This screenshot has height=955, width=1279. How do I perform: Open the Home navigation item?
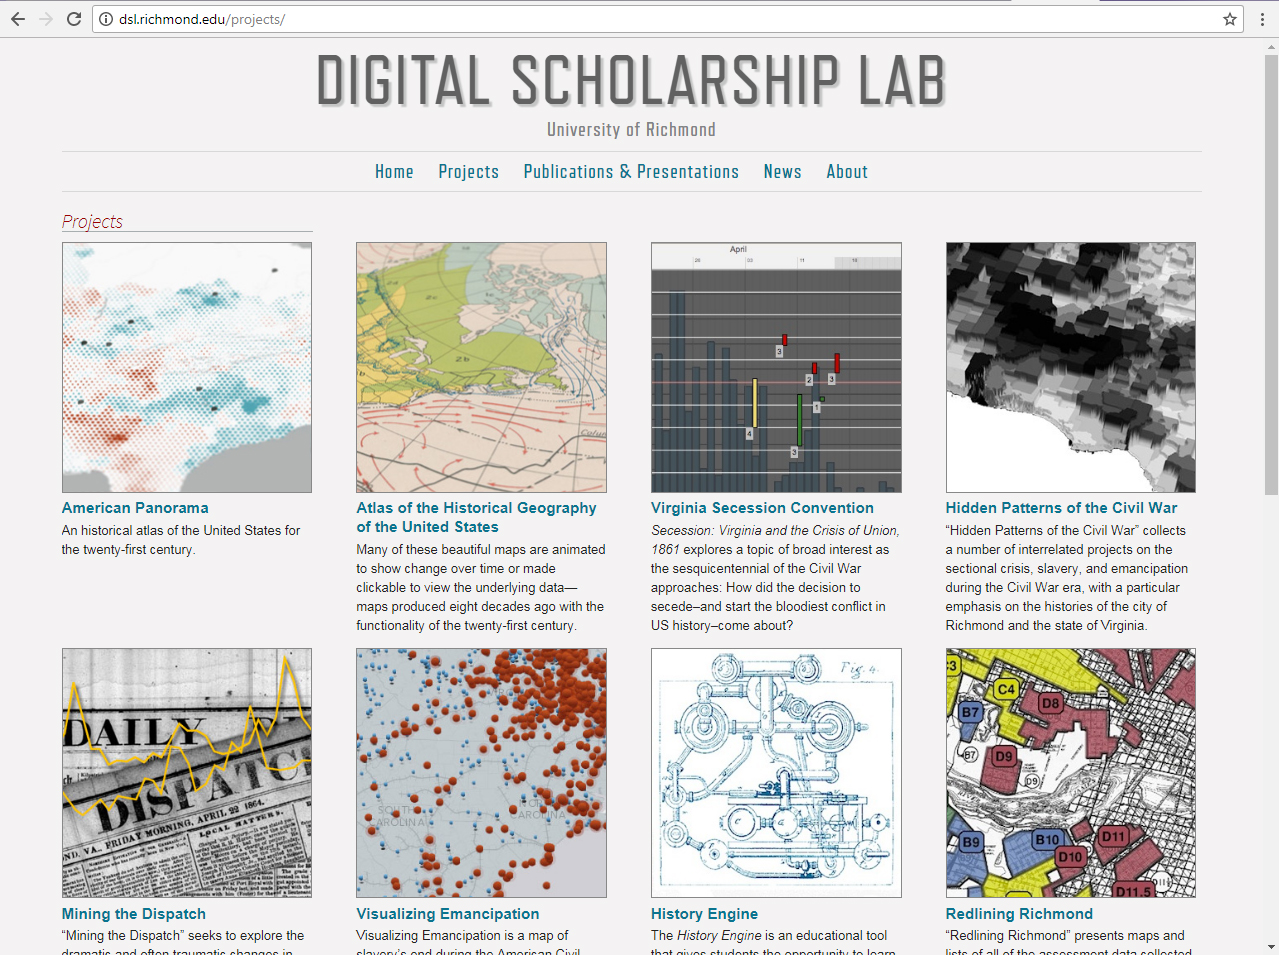pos(394,172)
